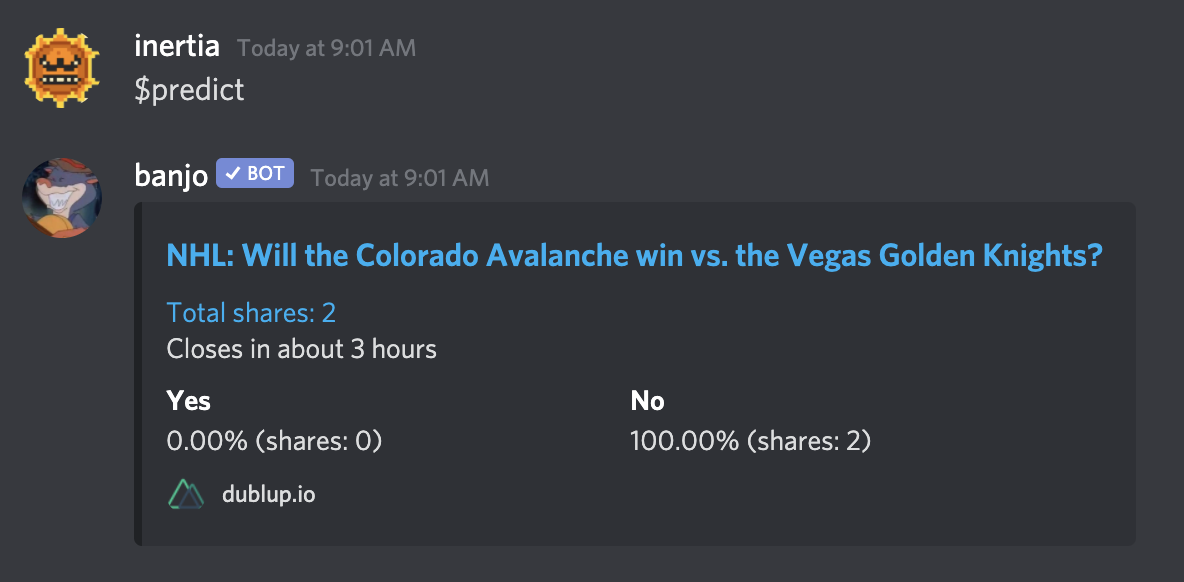Click the timestamp beside banjo's BOT badge
This screenshot has width=1184, height=582.
(399, 178)
